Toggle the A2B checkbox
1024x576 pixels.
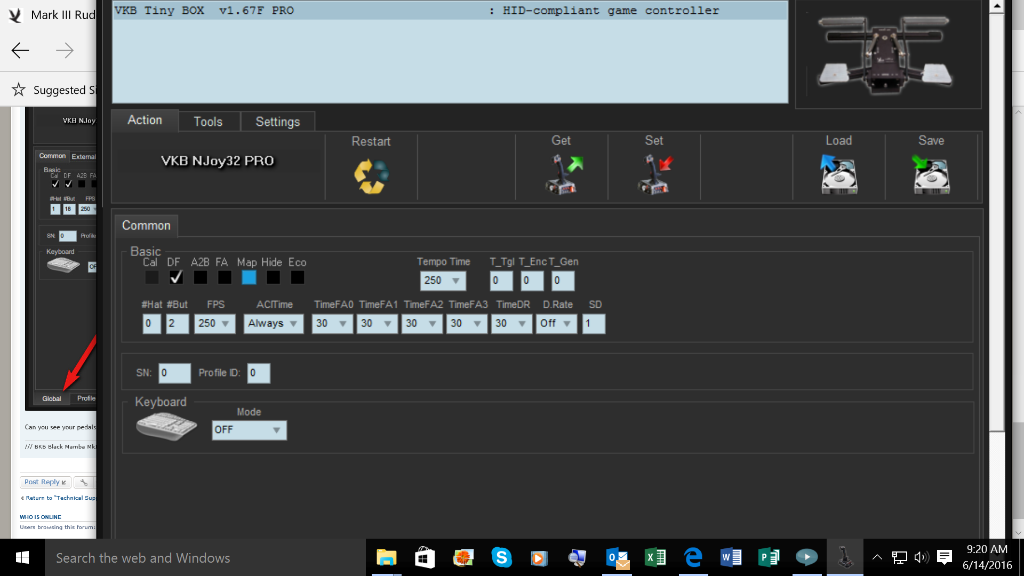click(x=200, y=278)
